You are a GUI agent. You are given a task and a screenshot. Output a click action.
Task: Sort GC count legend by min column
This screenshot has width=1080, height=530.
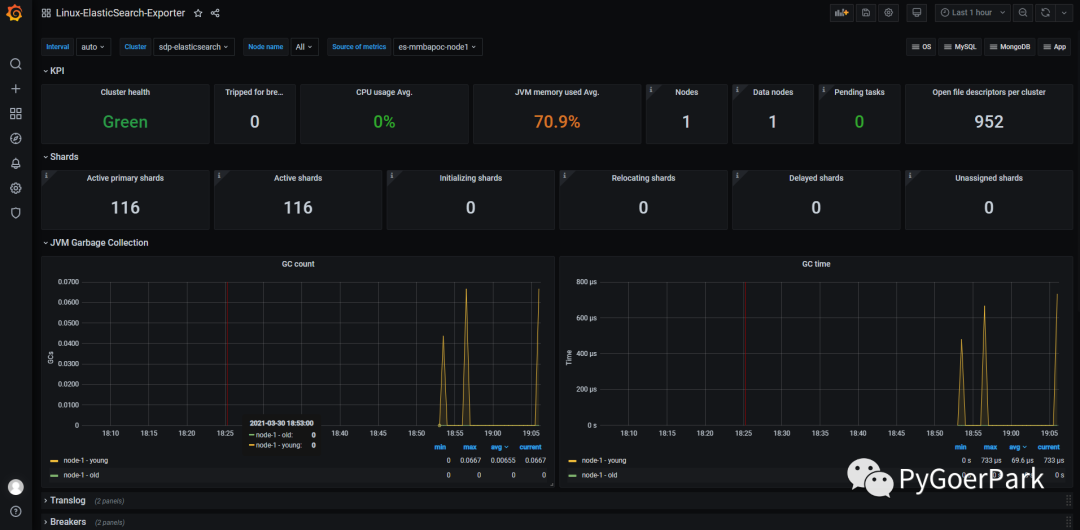tap(440, 447)
